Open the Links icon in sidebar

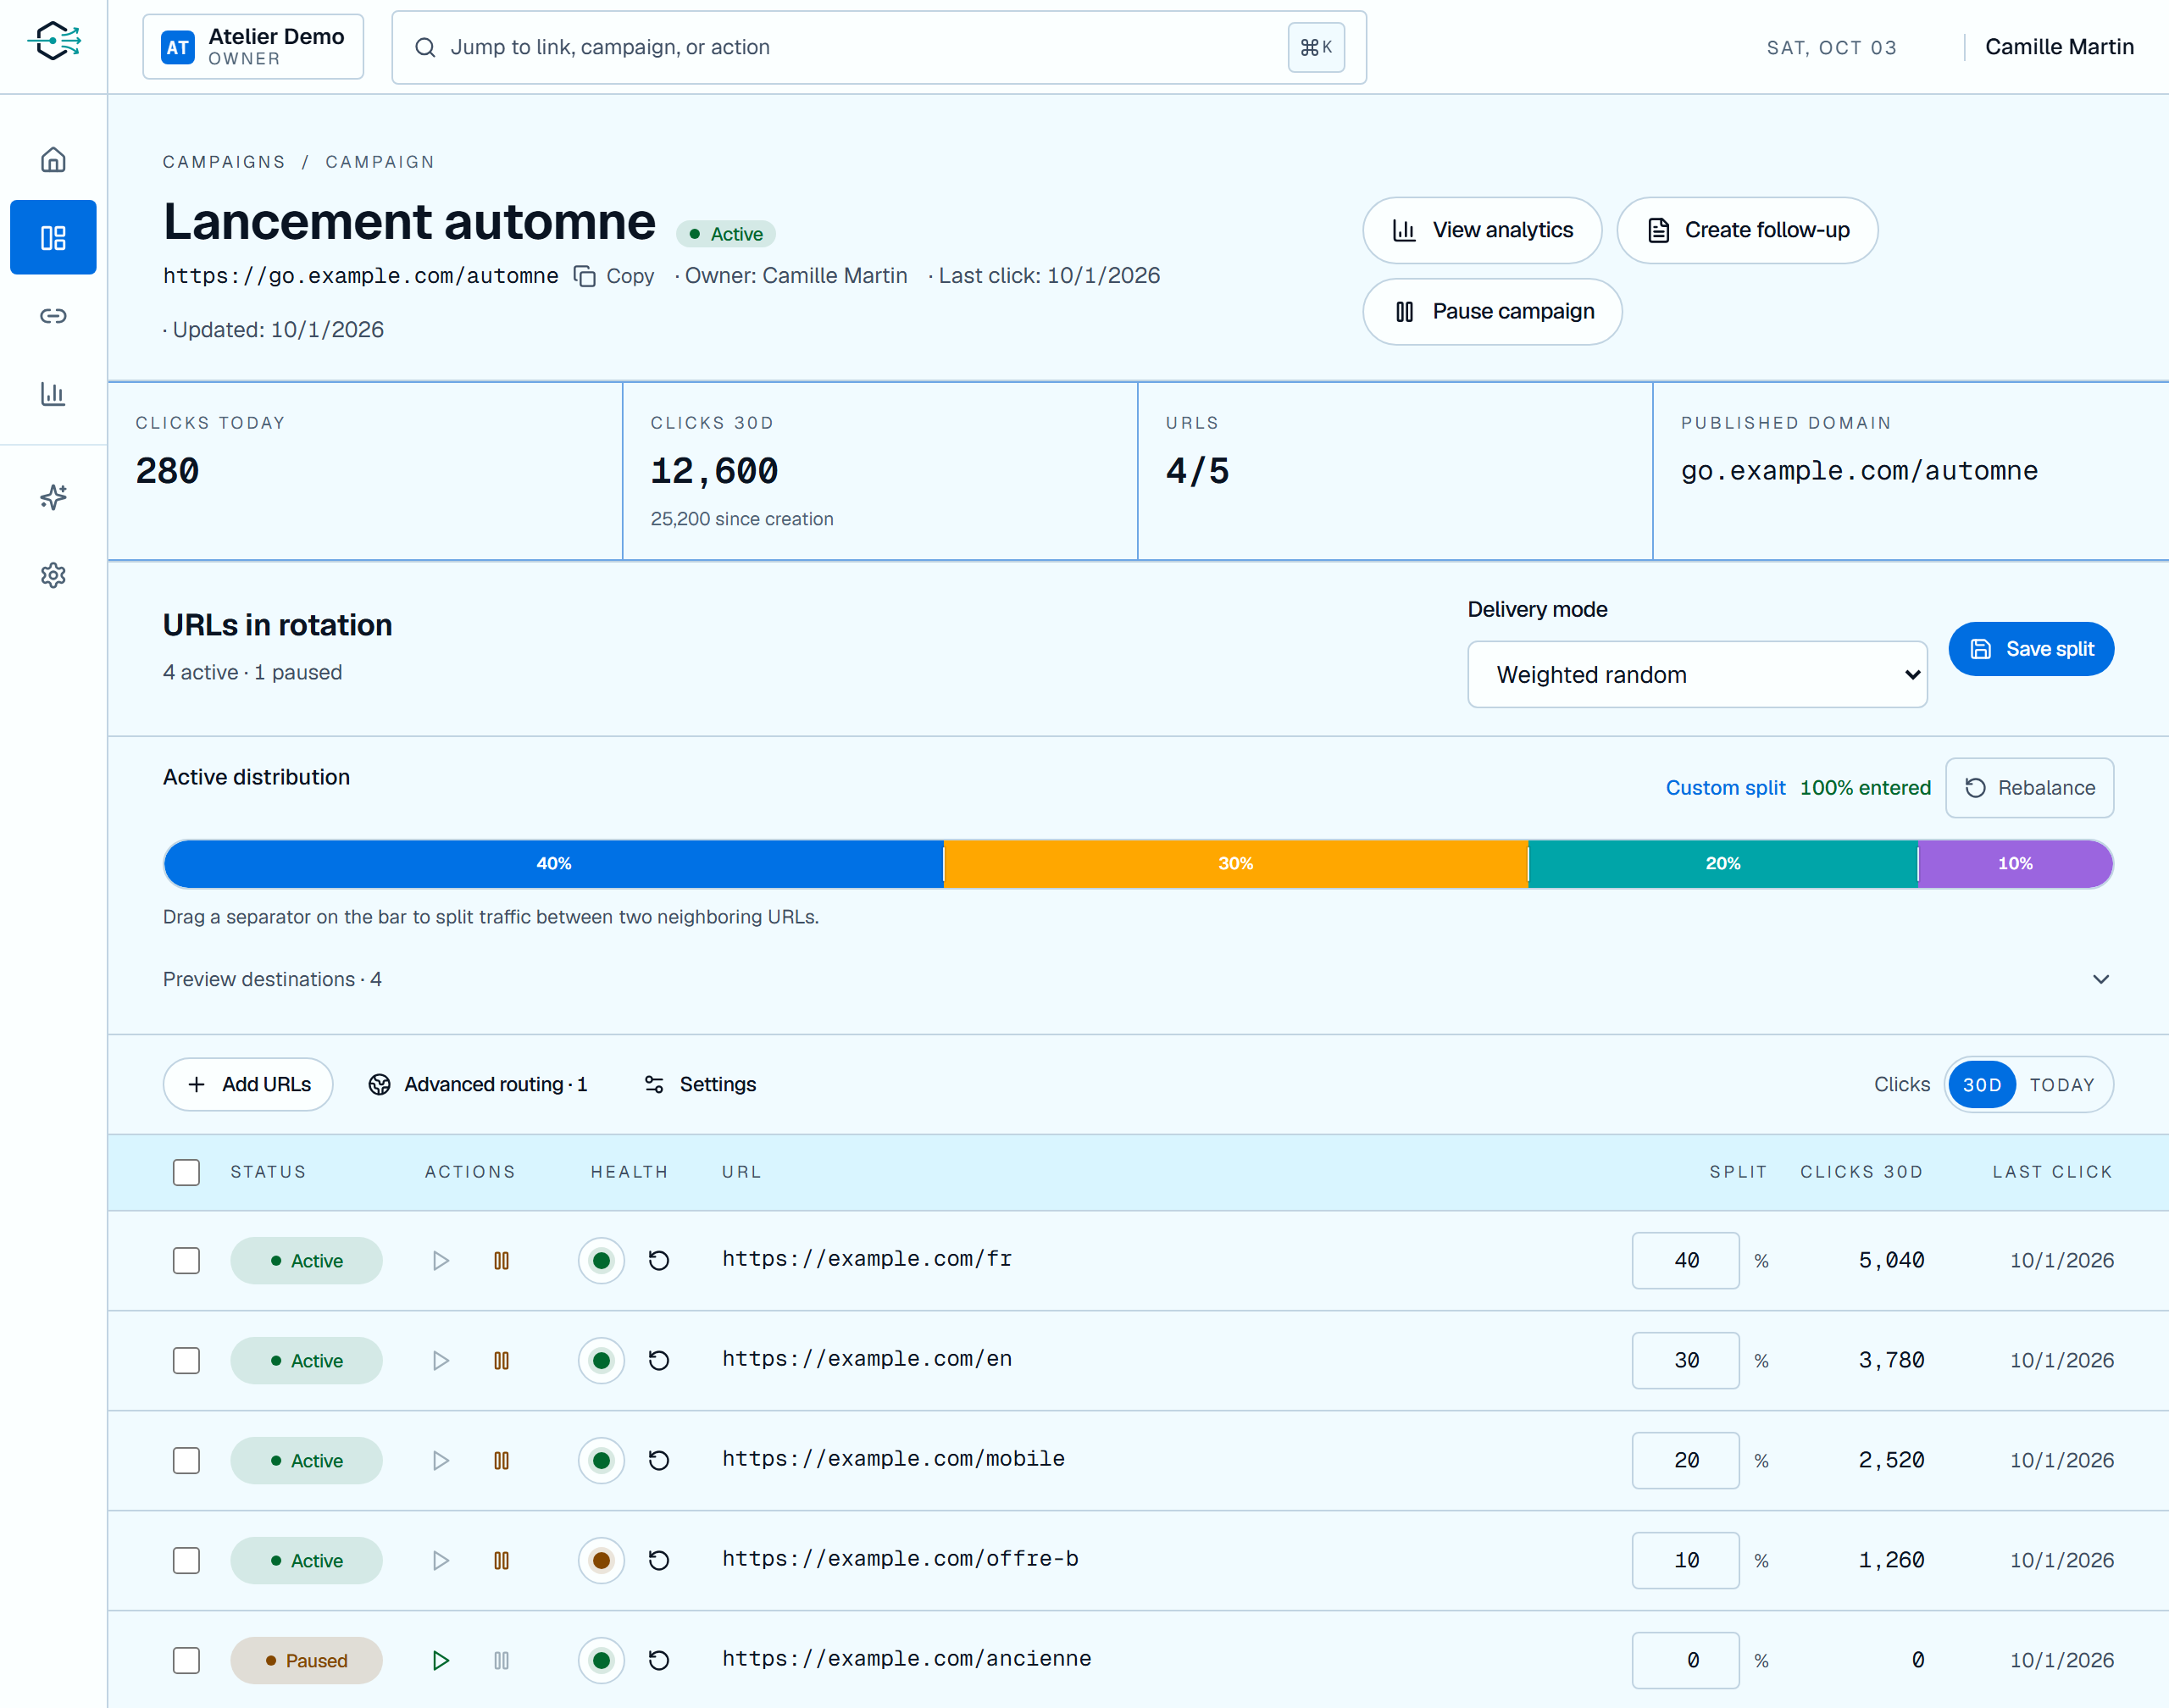point(53,316)
